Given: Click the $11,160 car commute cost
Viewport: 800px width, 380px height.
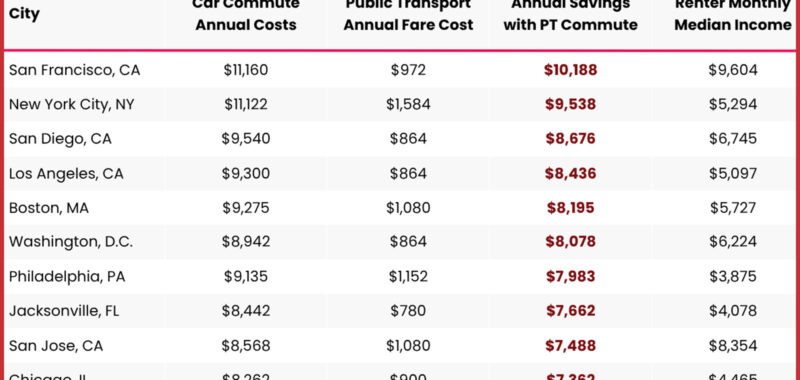Looking at the screenshot, I should click(246, 70).
